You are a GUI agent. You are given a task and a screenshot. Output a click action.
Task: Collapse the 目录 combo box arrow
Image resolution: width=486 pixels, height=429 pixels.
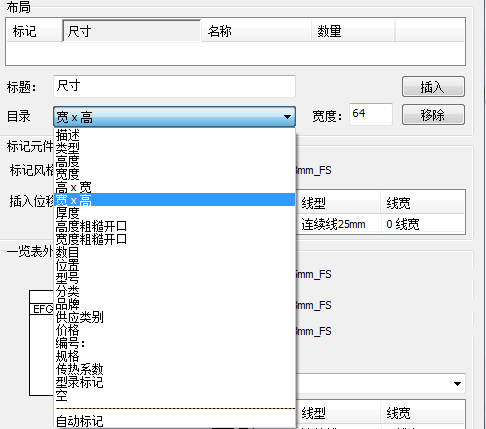click(287, 117)
